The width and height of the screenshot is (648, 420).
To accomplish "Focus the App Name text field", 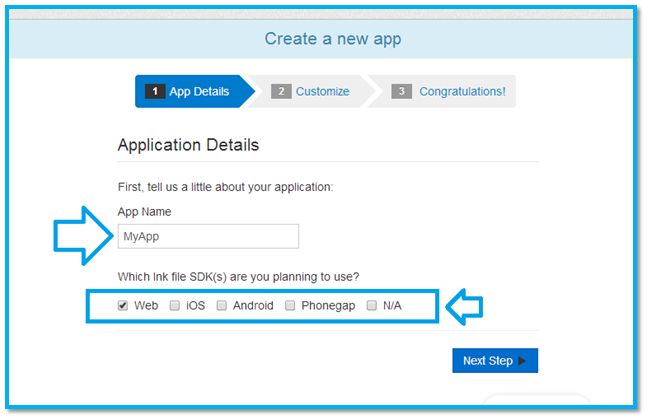I will (x=208, y=236).
